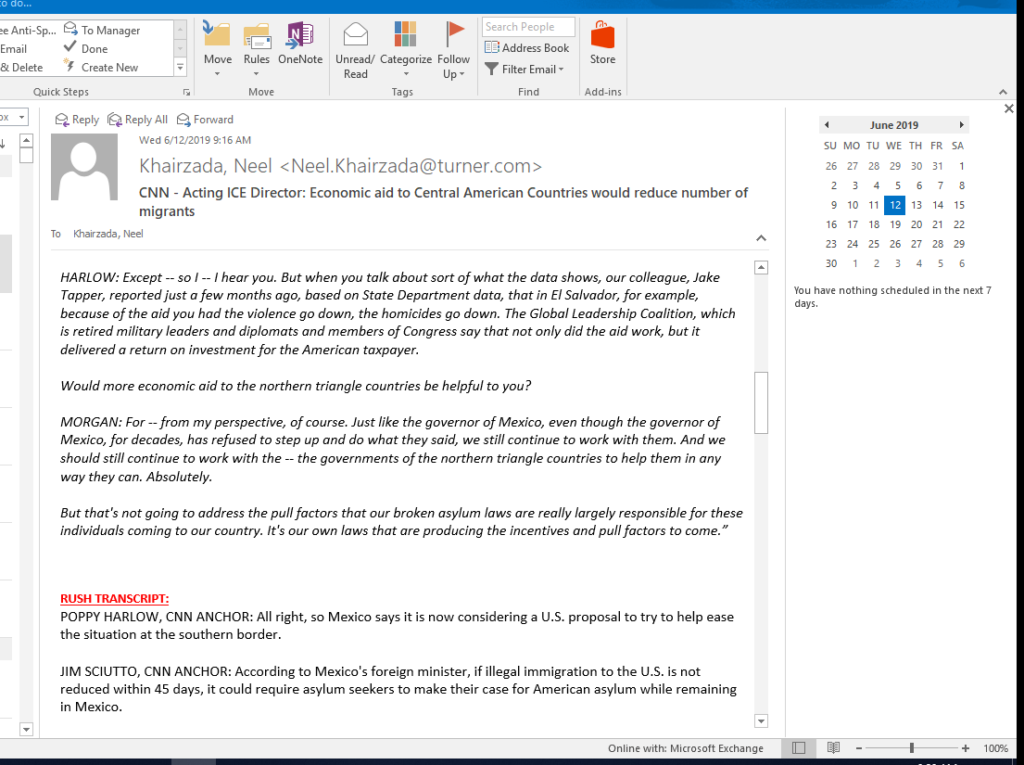
Task: Click the email date Wed 6/12/2019
Action: pyautogui.click(x=195, y=140)
